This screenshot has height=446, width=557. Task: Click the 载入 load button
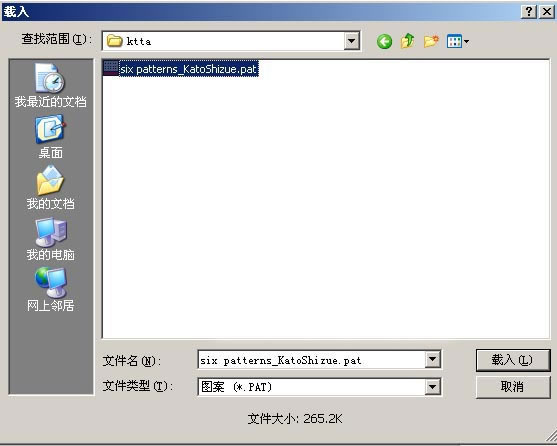pos(513,360)
